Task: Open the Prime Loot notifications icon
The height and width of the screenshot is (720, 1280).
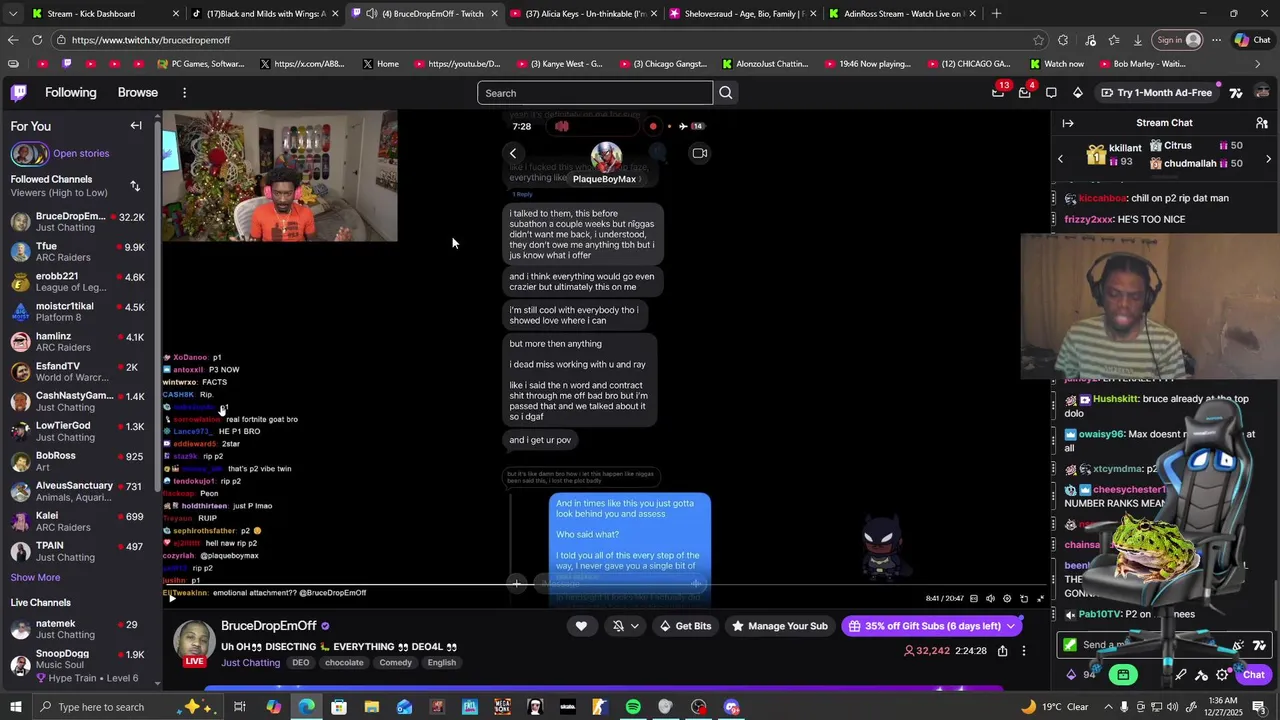Action: coord(998,92)
